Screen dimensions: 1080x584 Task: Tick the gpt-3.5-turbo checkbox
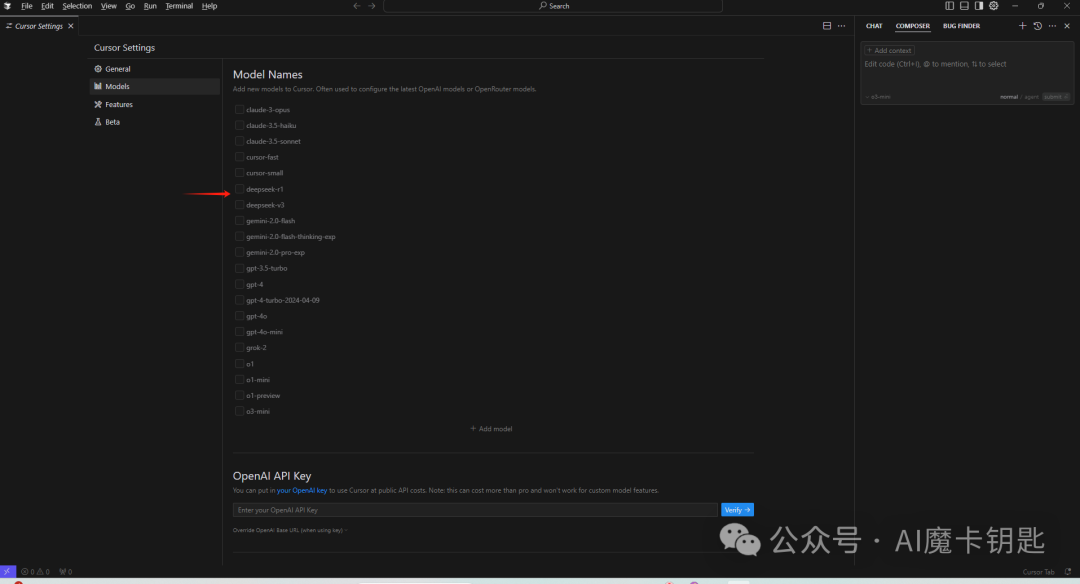[239, 268]
